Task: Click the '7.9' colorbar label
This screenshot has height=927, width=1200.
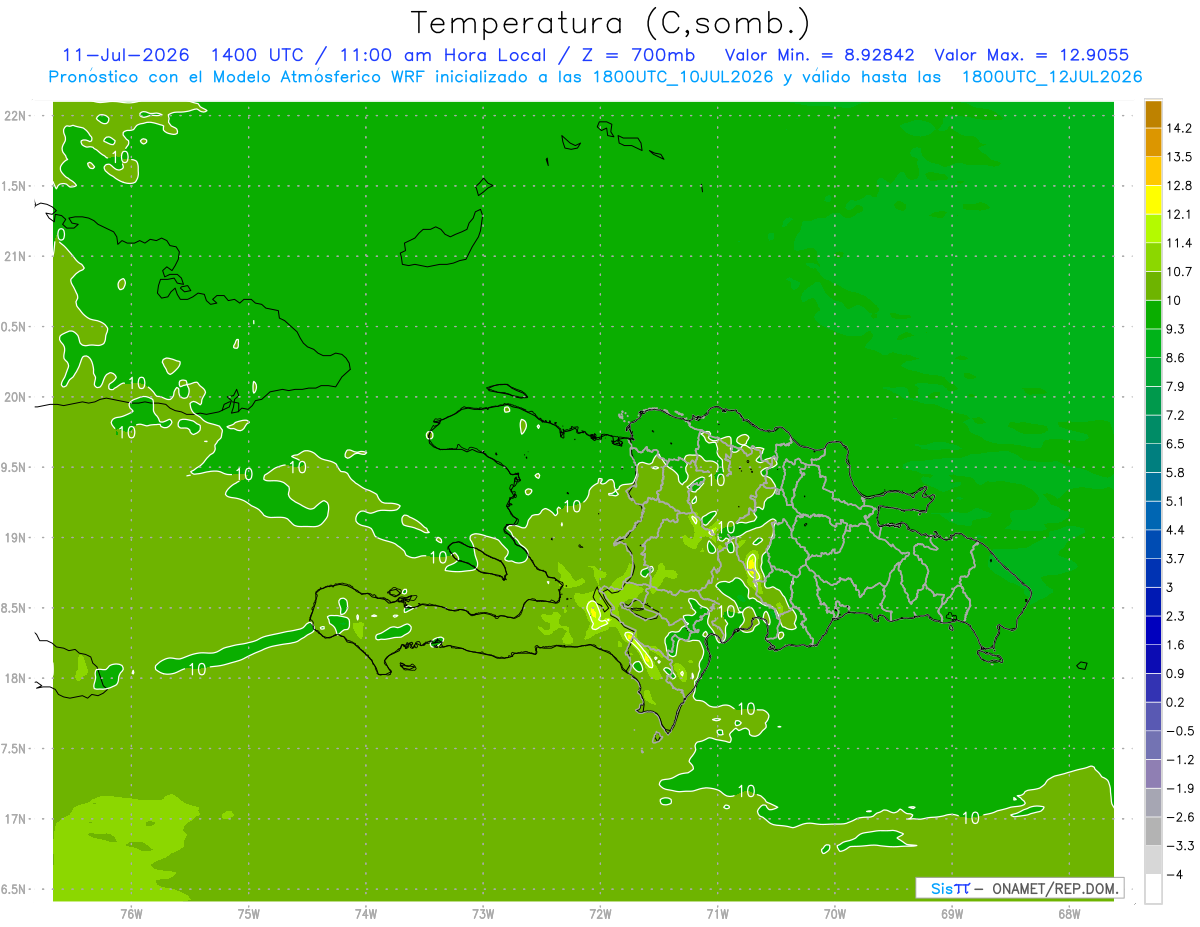Action: point(1176,386)
